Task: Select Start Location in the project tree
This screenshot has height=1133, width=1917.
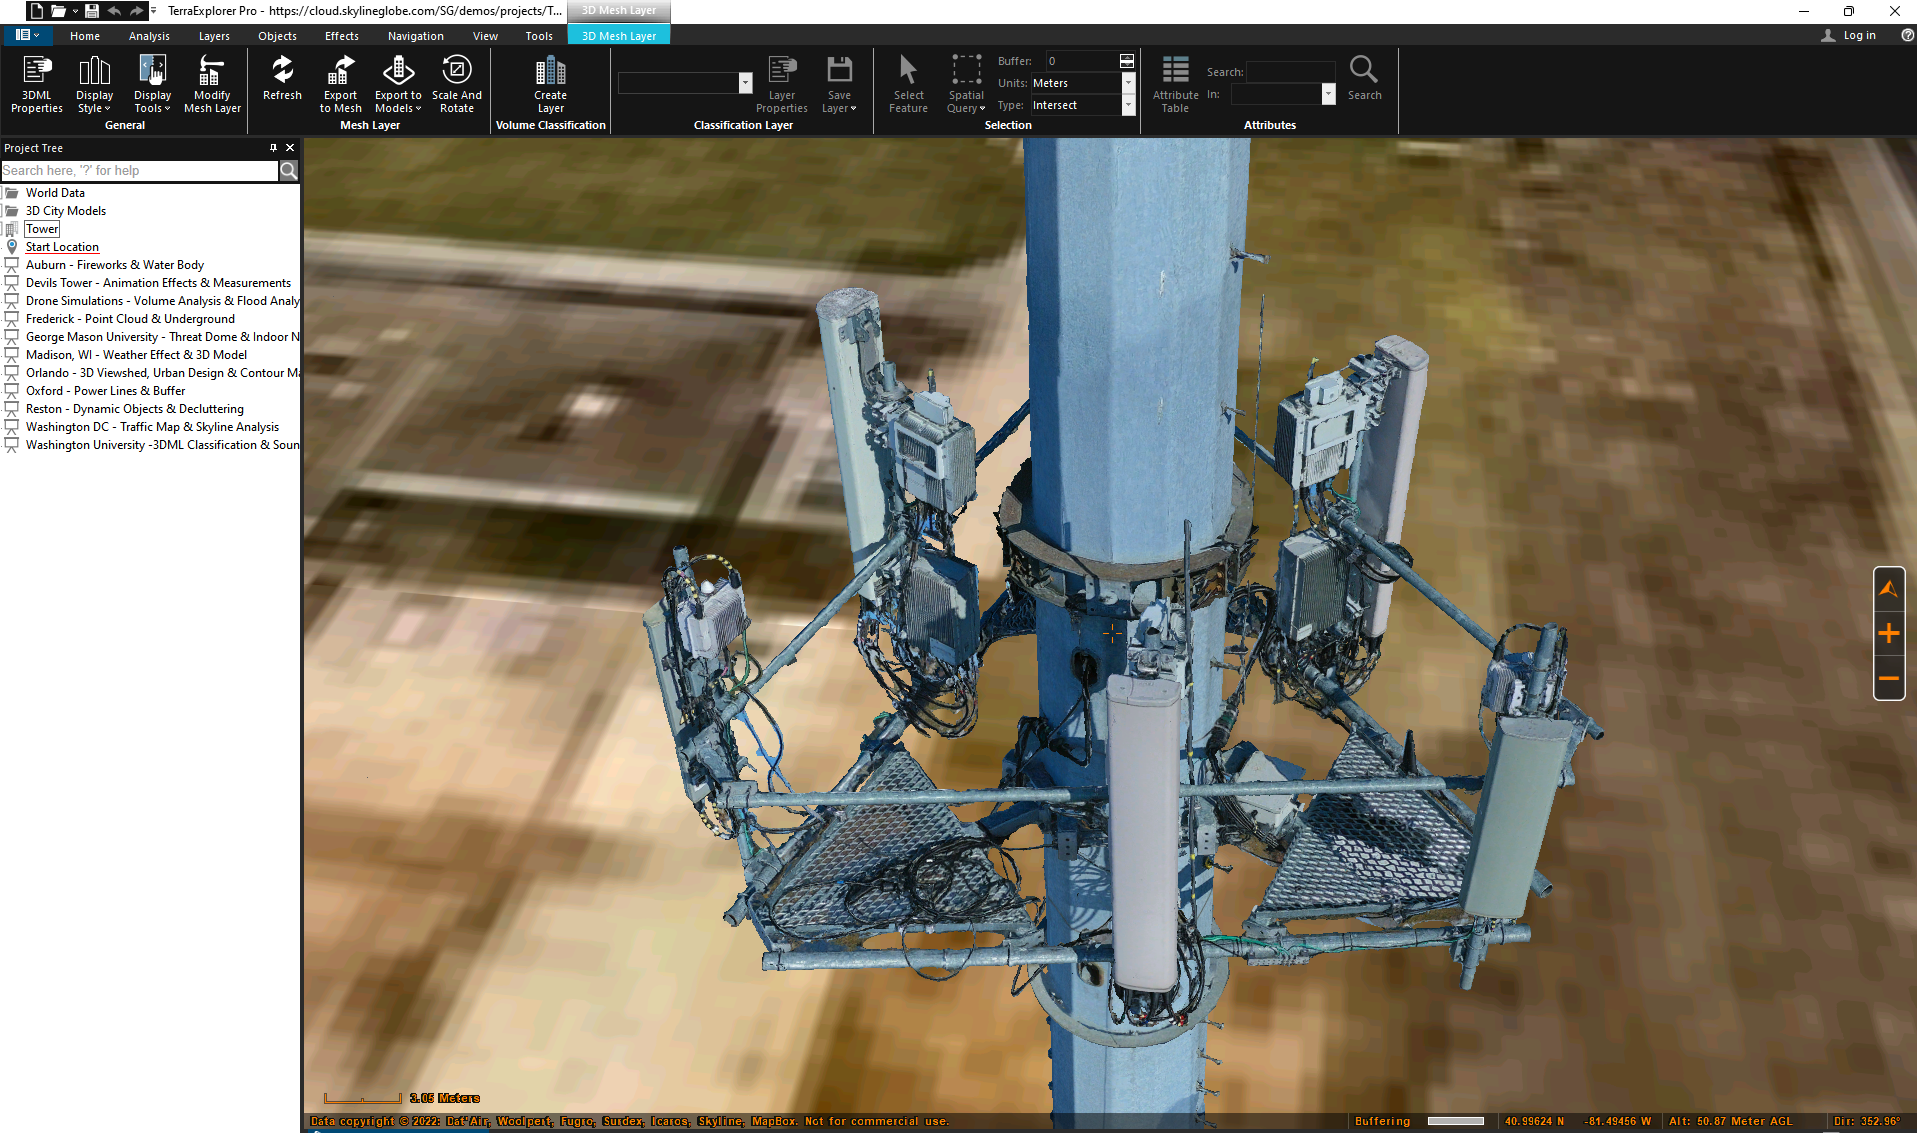Action: [x=62, y=247]
